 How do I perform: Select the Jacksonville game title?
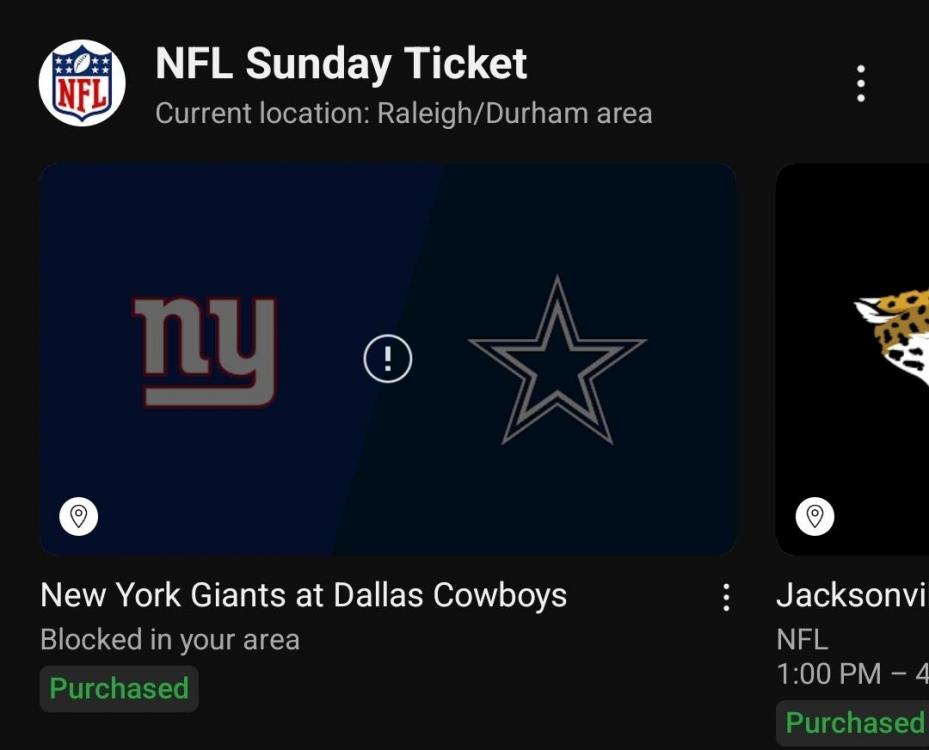(852, 596)
